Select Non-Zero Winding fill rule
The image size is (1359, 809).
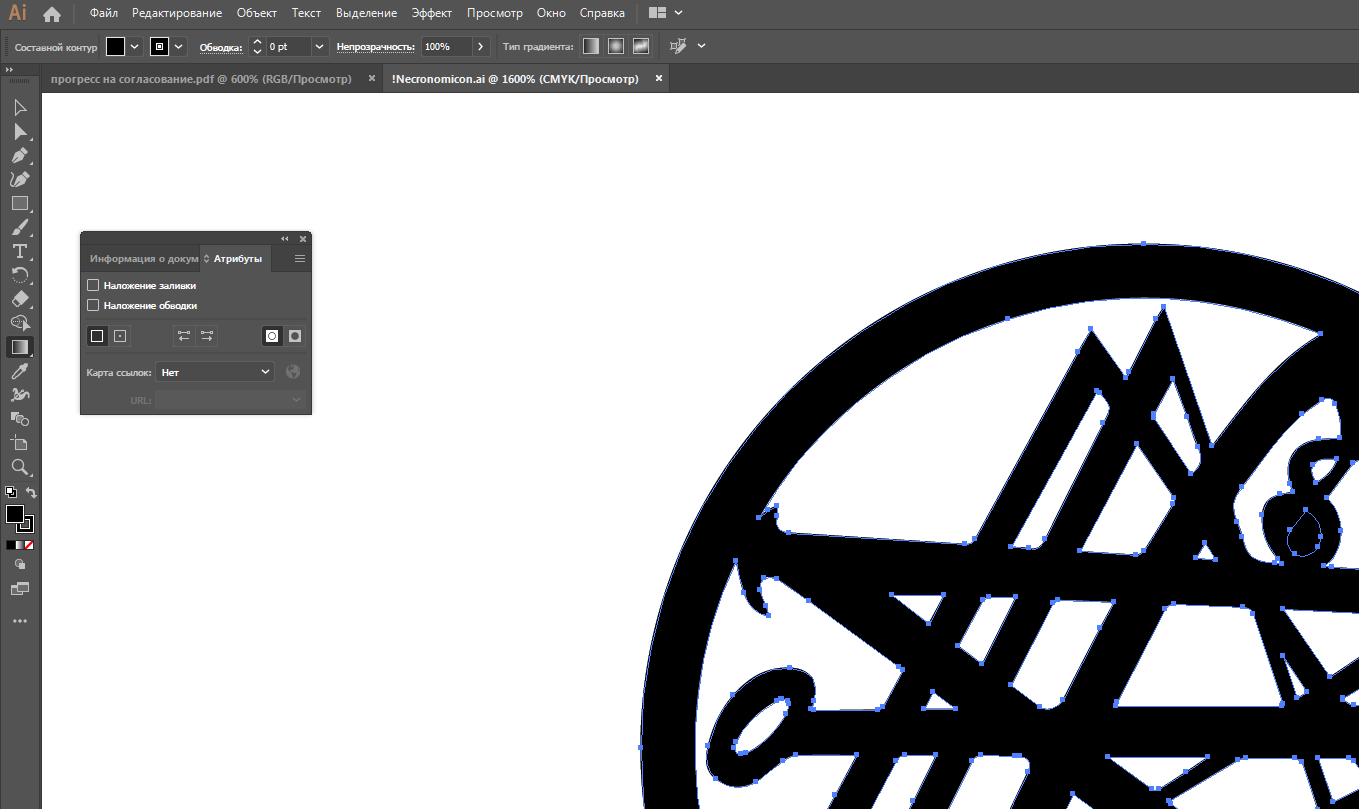point(272,336)
